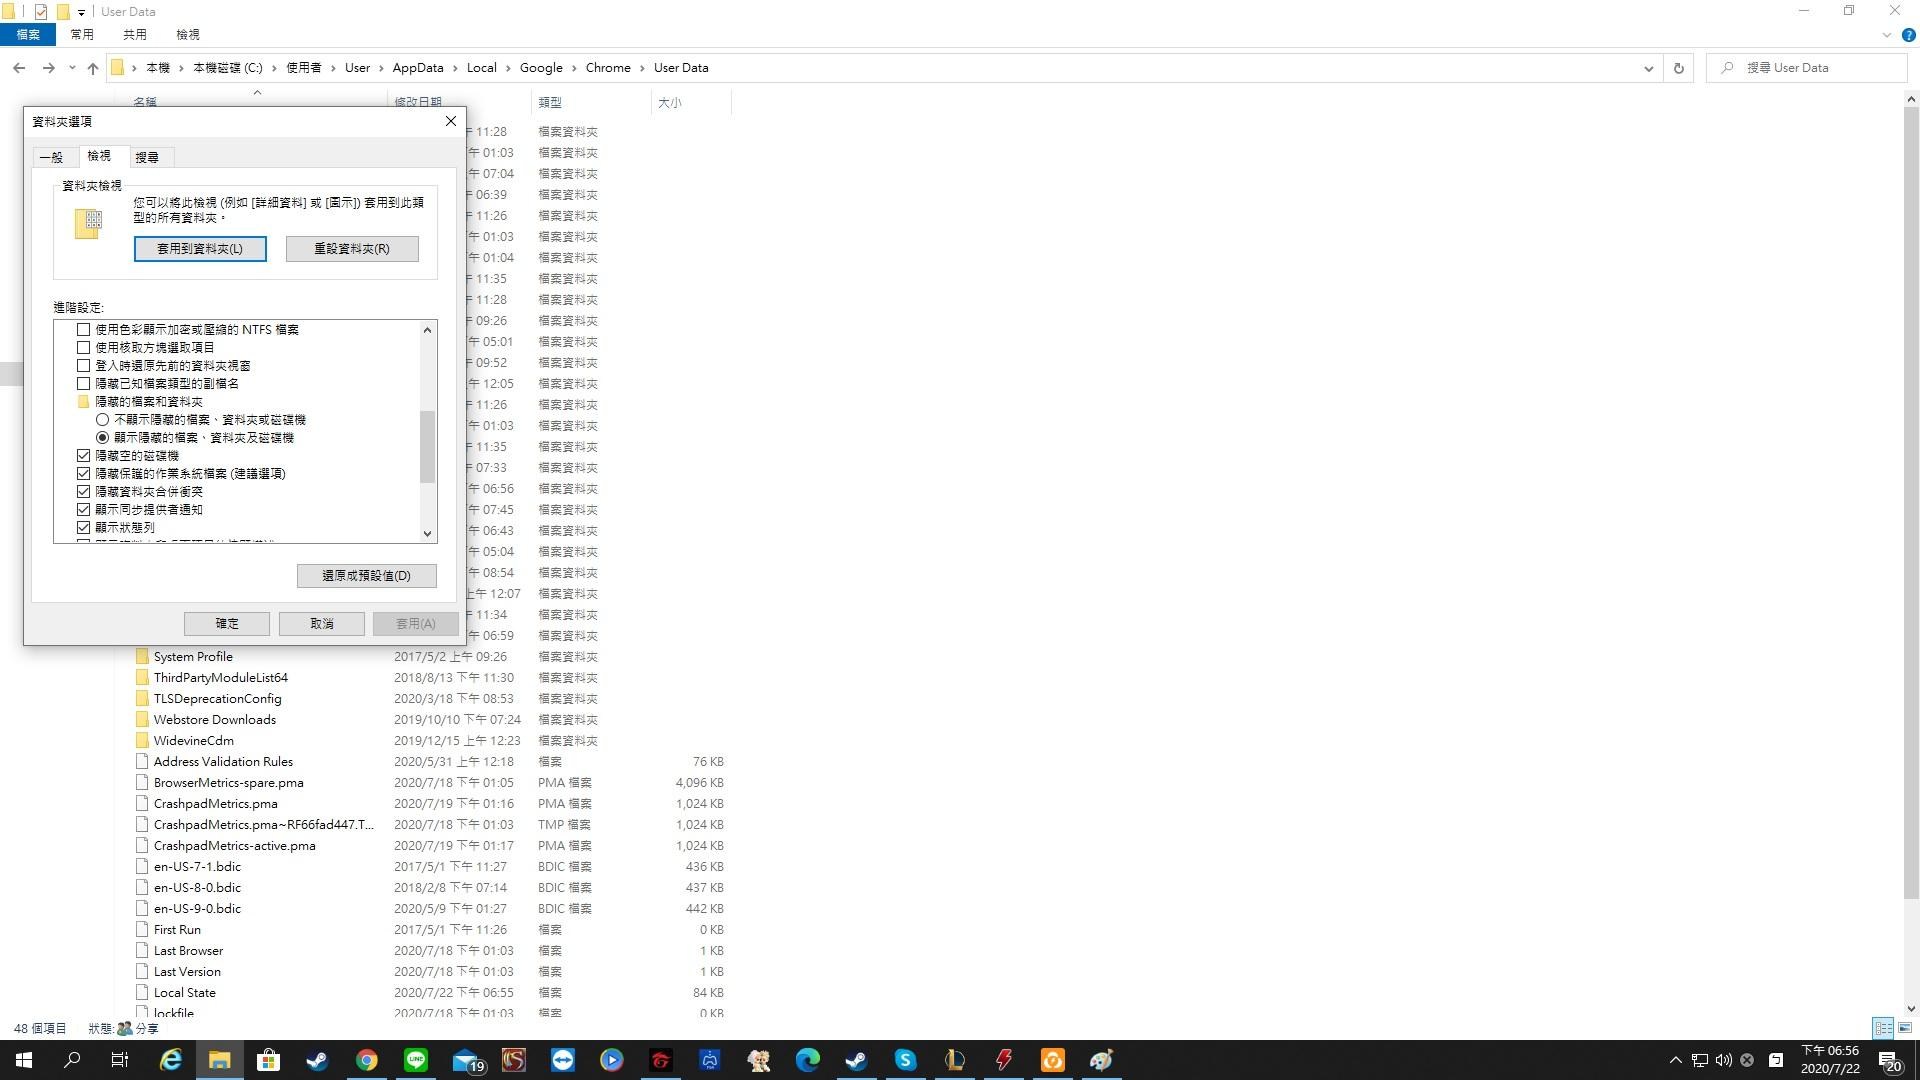
Task: Switch to the 搜尋 tab in folder options
Action: pyautogui.click(x=147, y=157)
